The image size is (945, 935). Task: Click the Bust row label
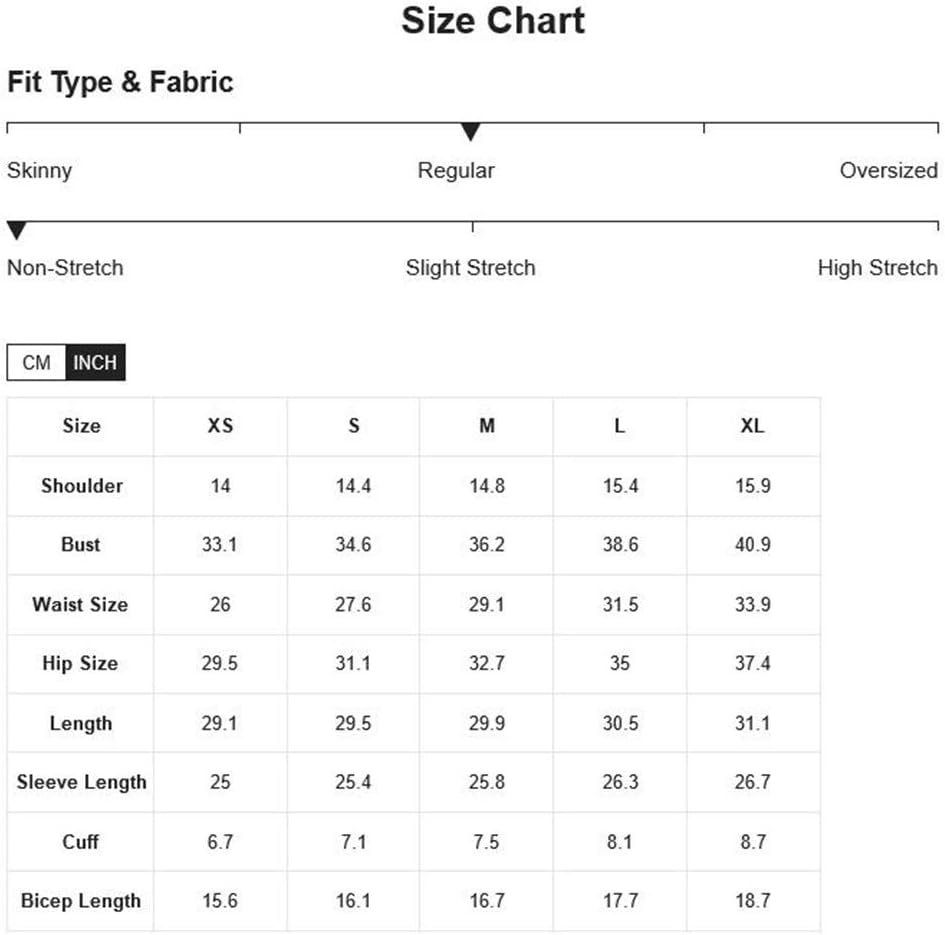81,544
